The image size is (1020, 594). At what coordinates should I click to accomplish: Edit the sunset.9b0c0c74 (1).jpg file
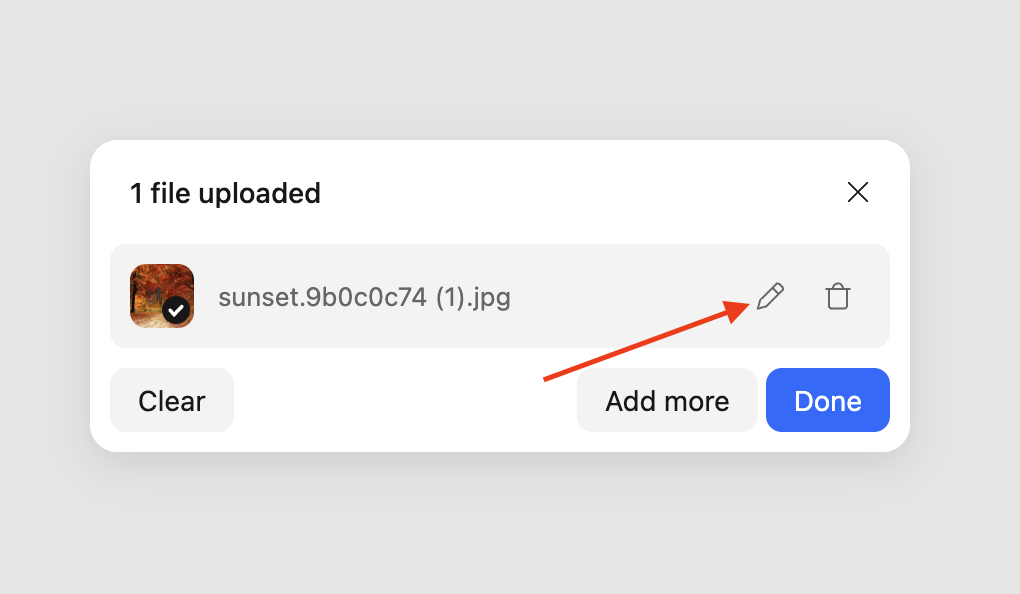click(x=769, y=296)
